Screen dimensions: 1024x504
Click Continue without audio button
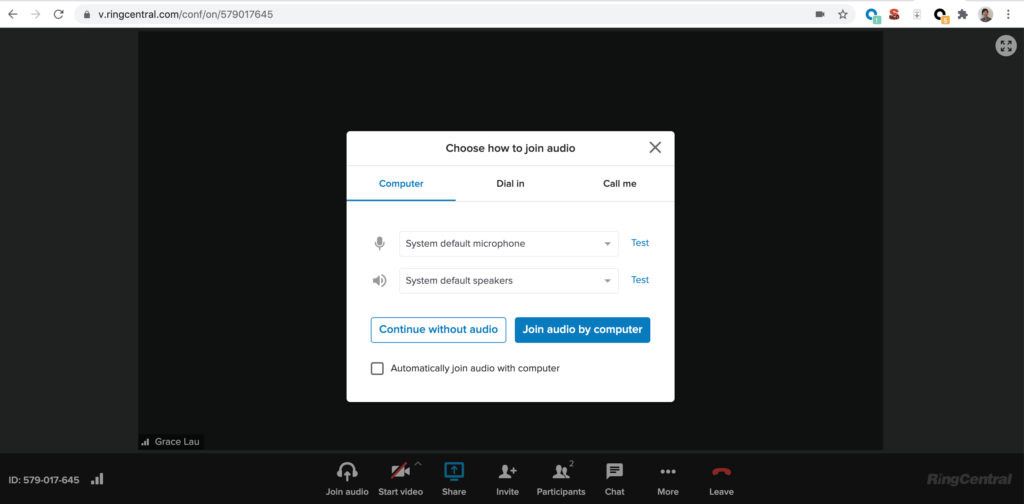[438, 330]
